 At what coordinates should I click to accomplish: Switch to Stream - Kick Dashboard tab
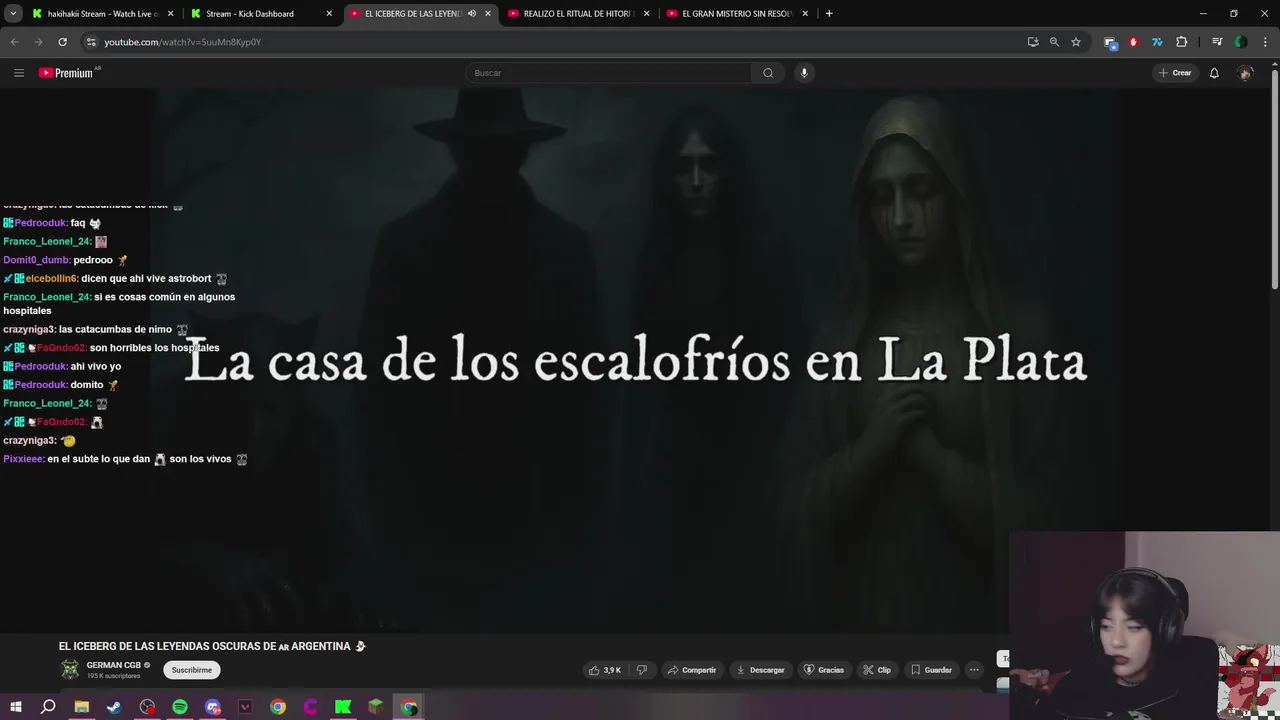260,14
